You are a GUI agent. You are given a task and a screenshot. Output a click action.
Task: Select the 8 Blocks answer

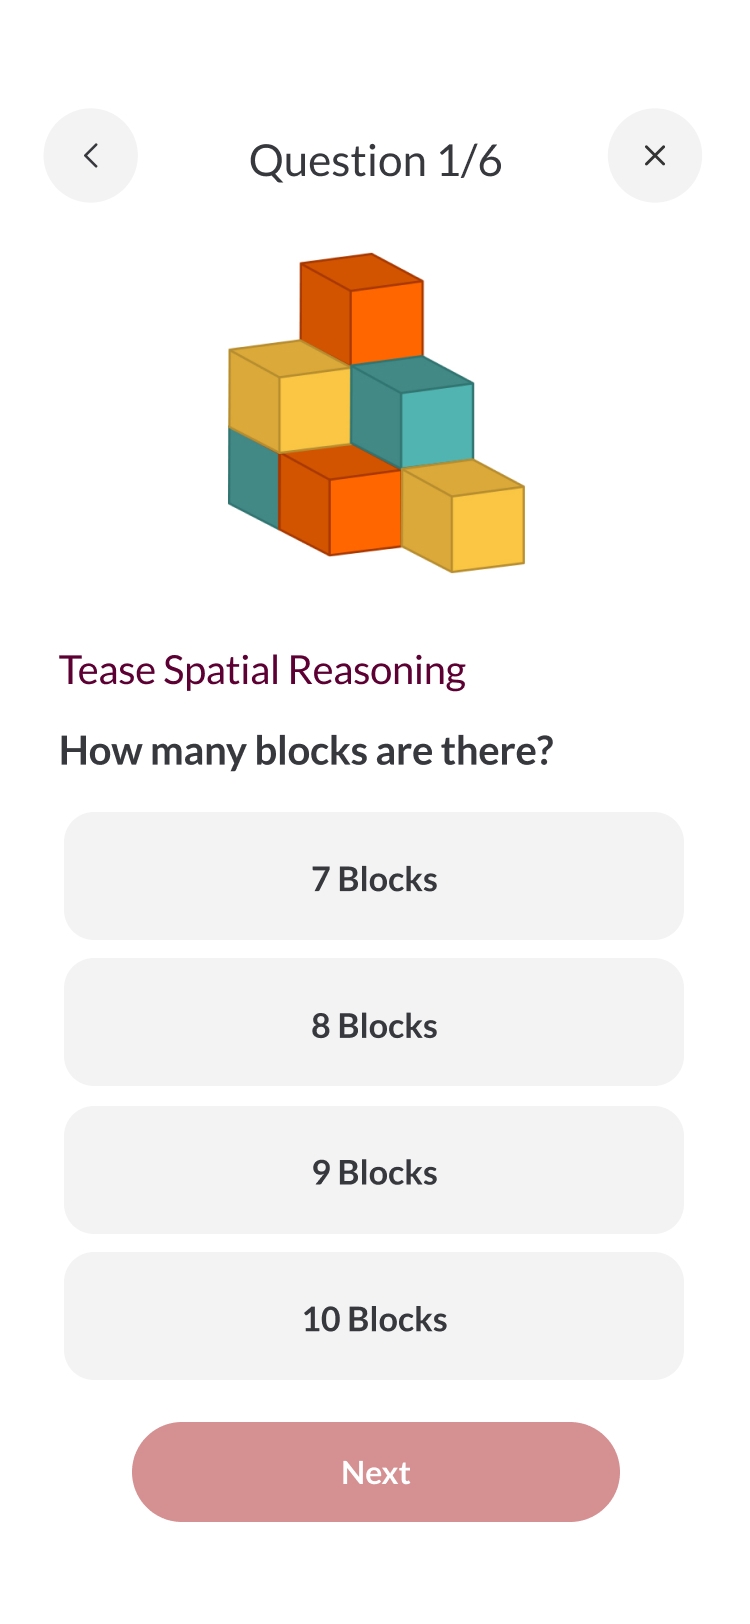click(374, 1022)
